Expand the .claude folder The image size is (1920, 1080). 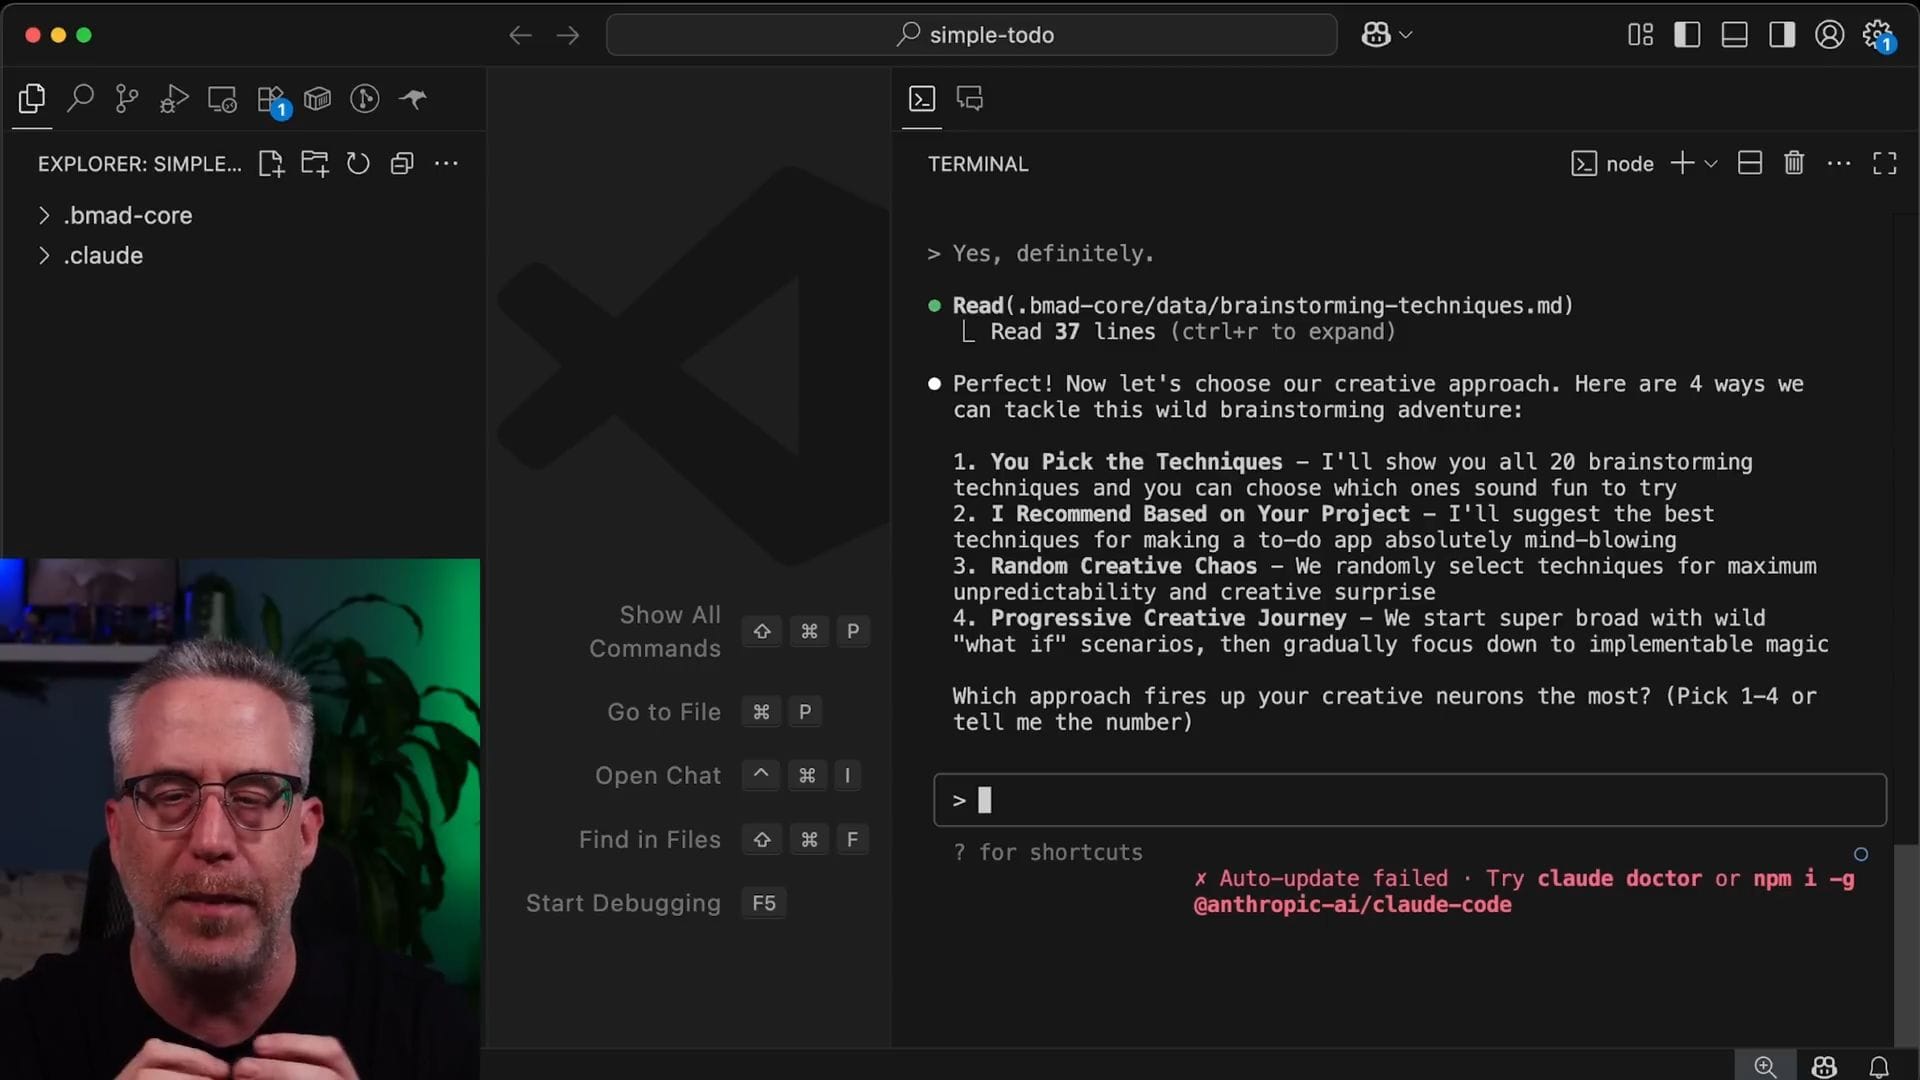pos(103,255)
